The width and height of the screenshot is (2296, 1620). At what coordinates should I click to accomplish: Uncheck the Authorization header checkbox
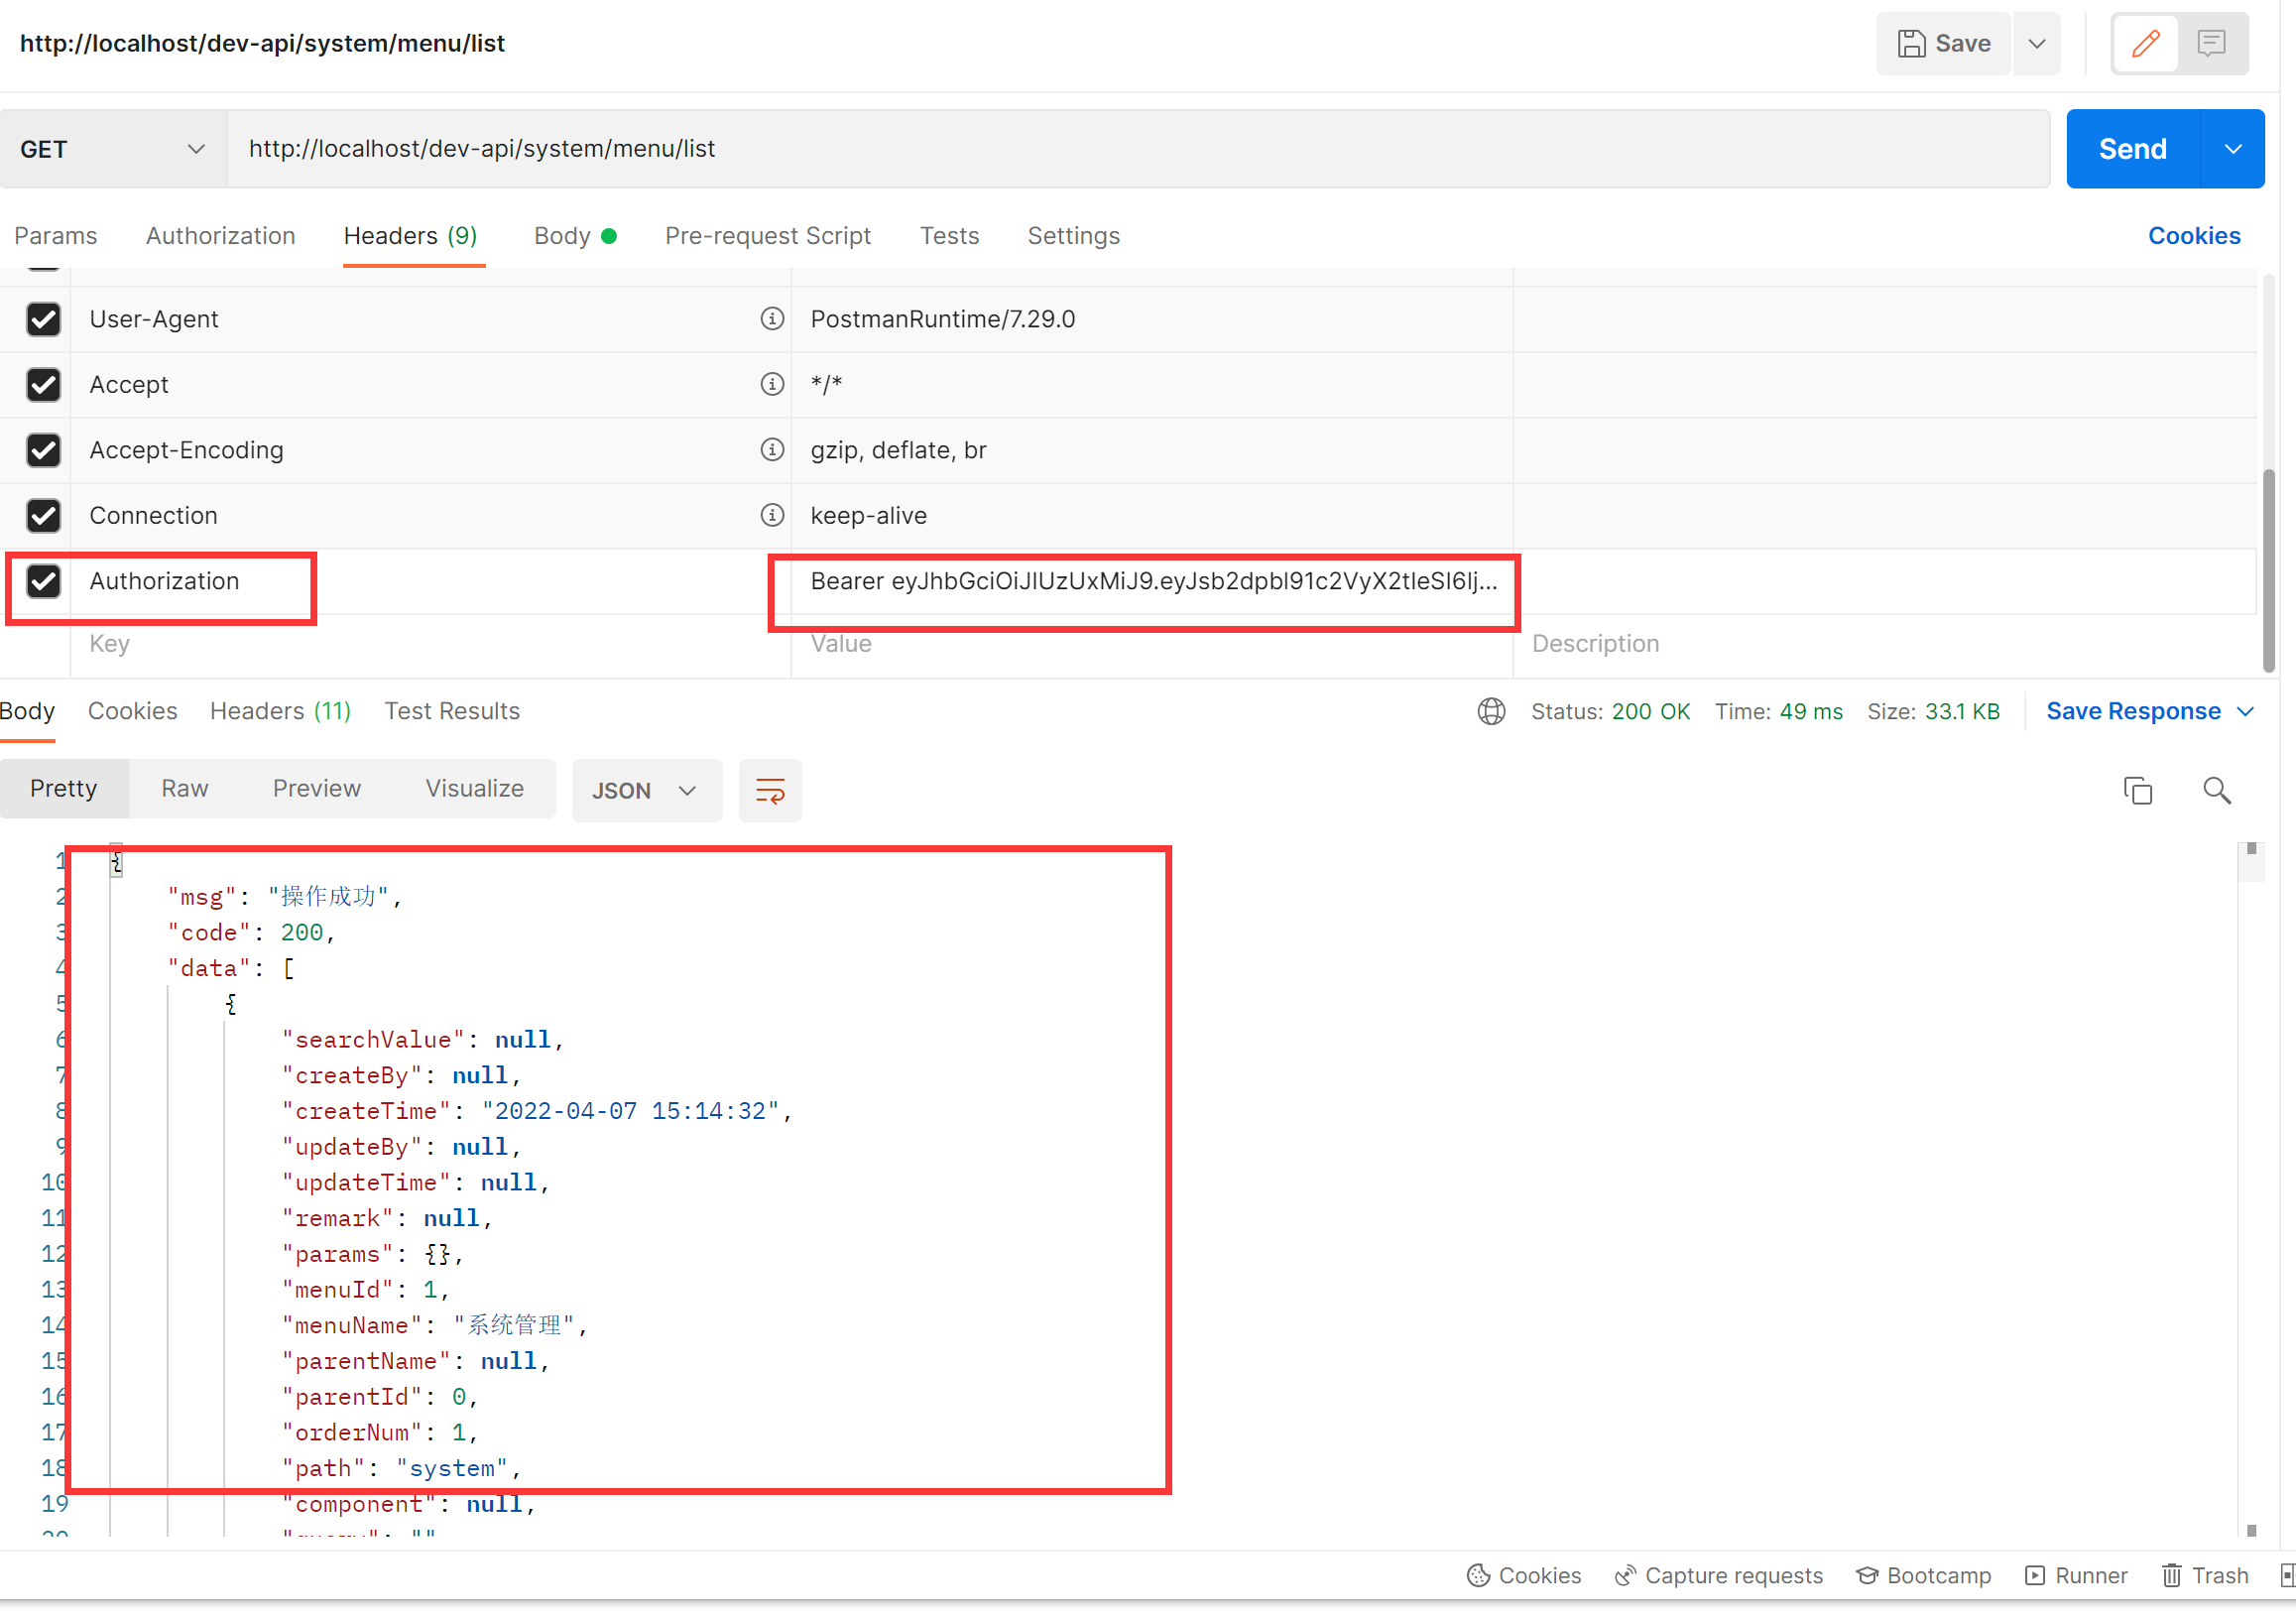43,582
